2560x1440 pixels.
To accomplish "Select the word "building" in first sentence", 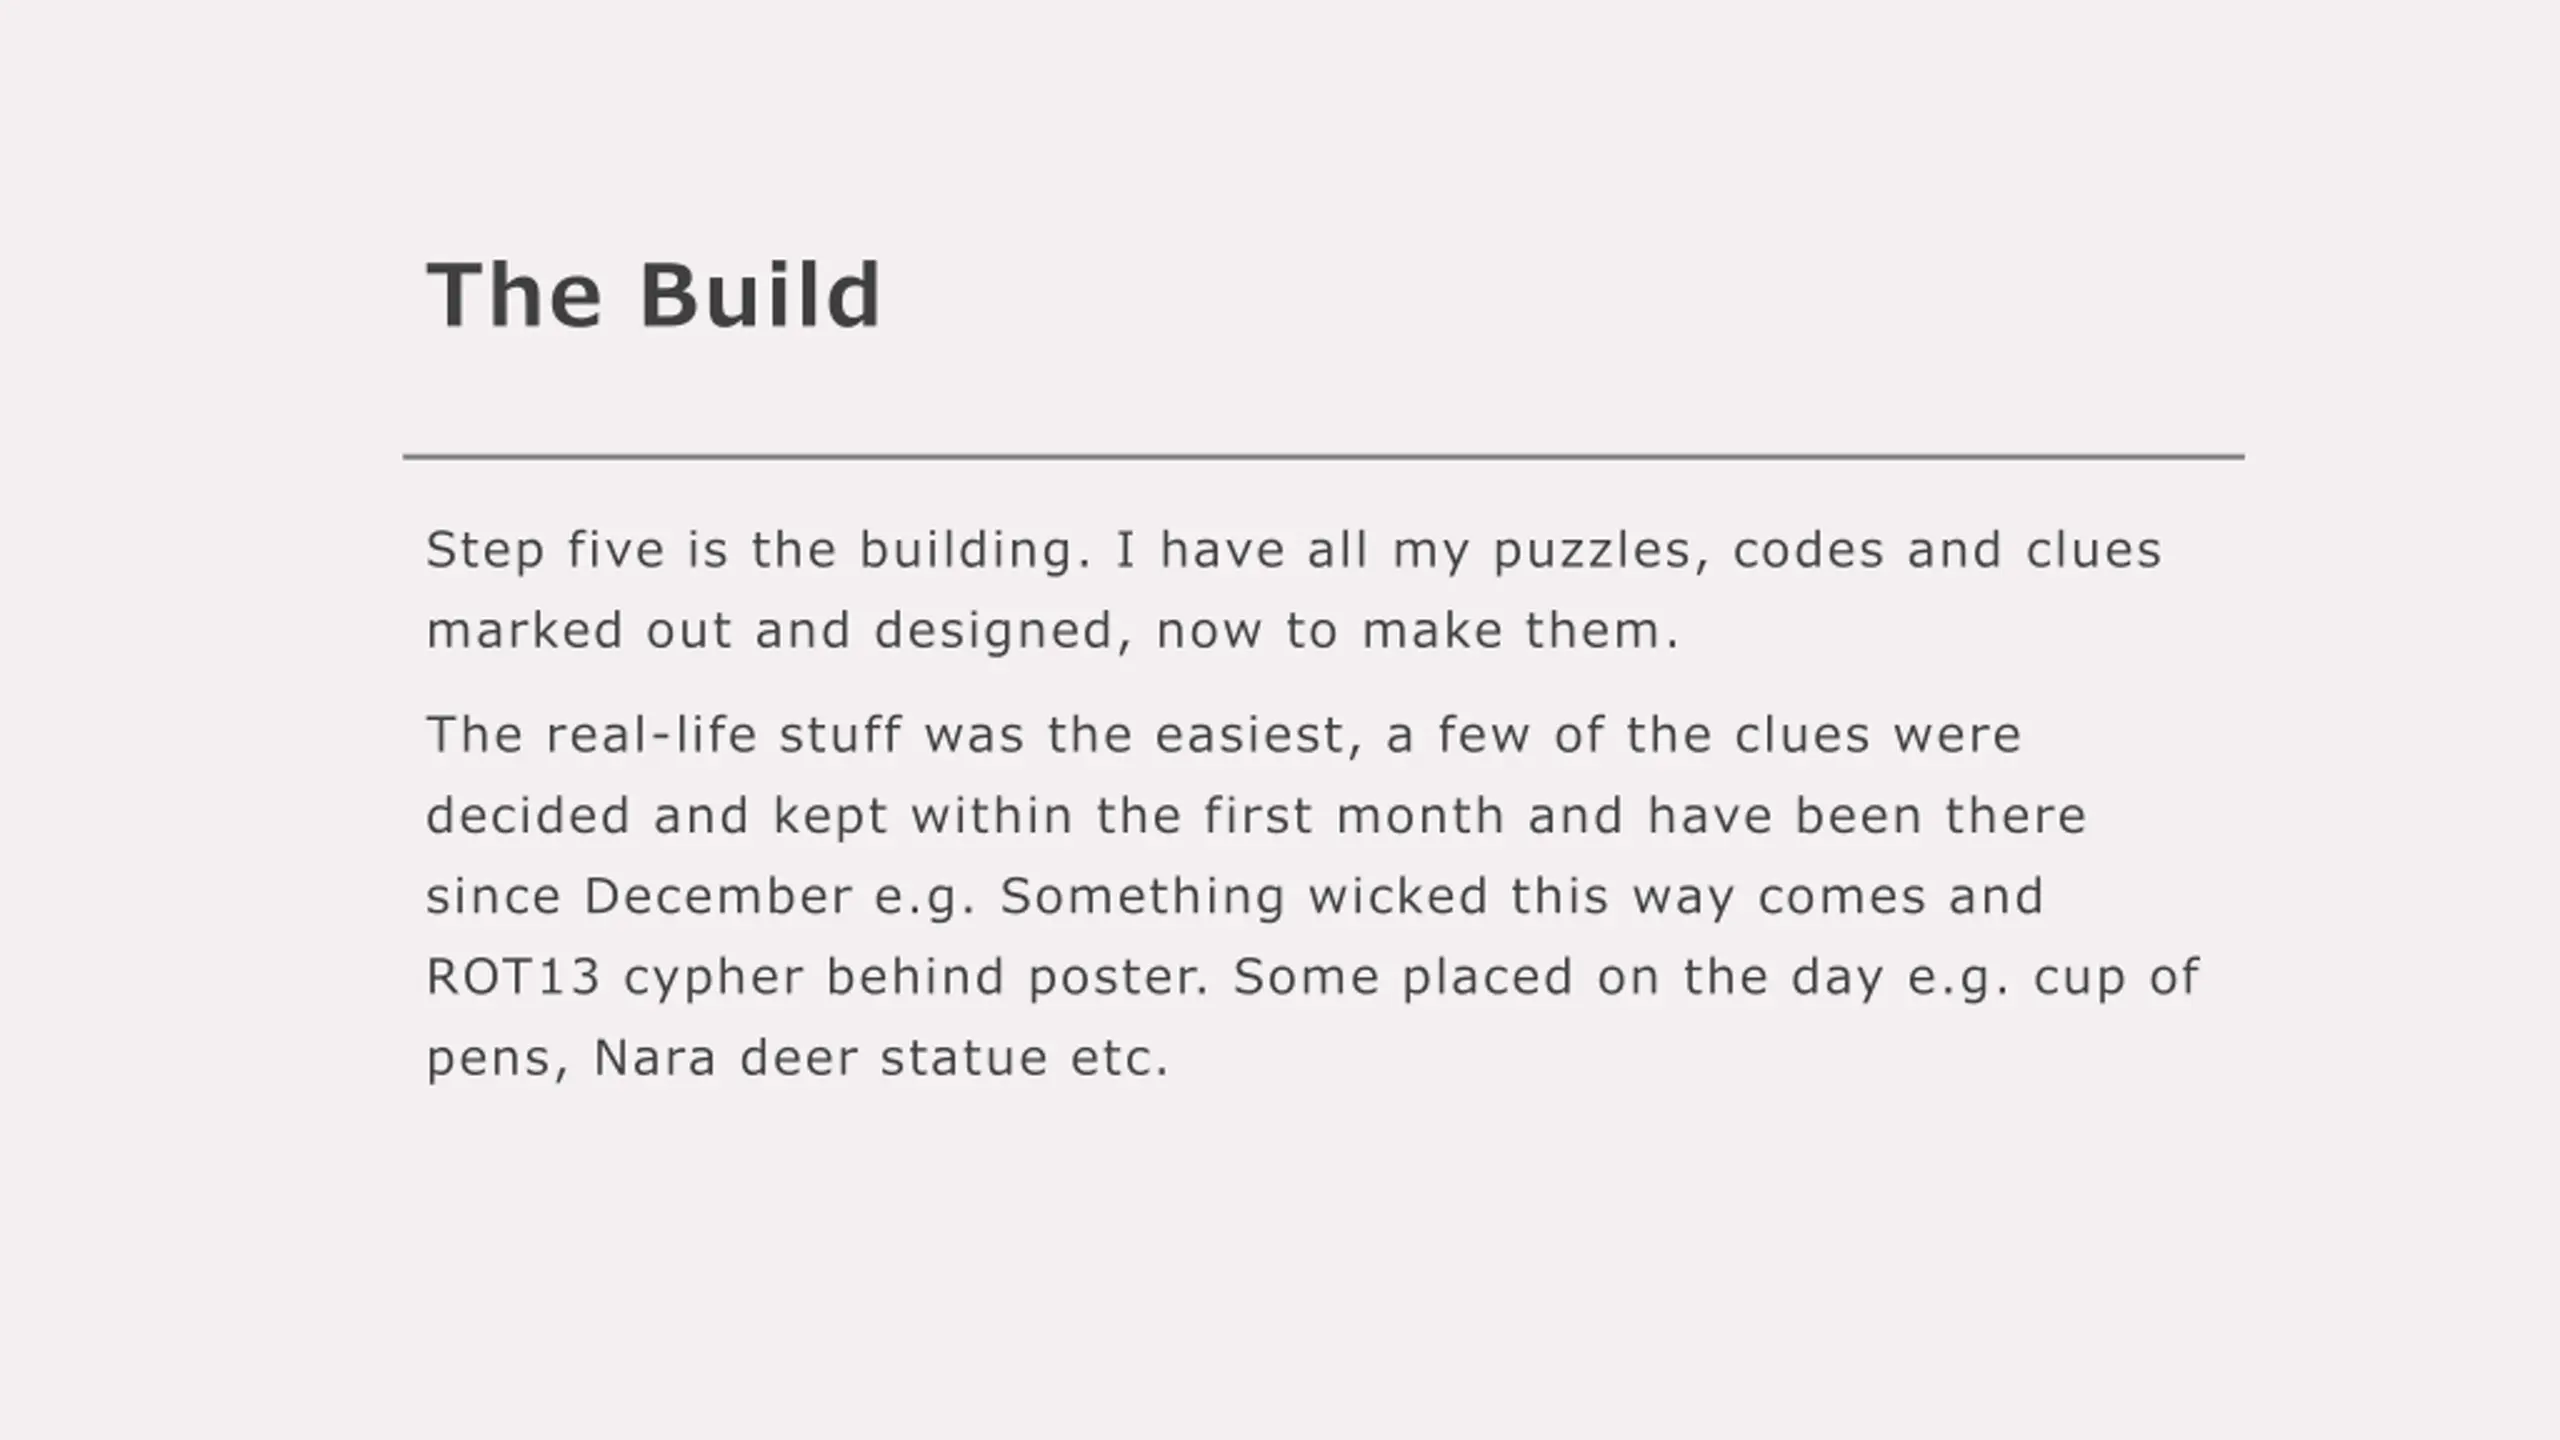I will tap(966, 551).
